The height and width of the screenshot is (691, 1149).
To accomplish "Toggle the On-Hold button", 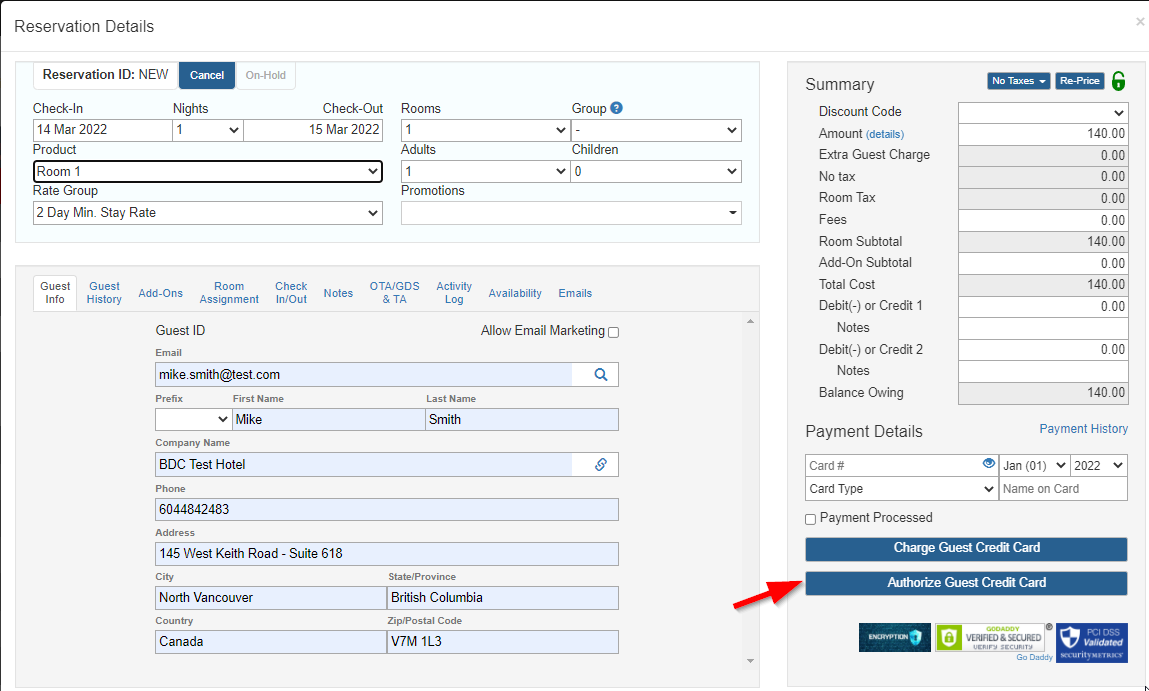I will [x=265, y=75].
